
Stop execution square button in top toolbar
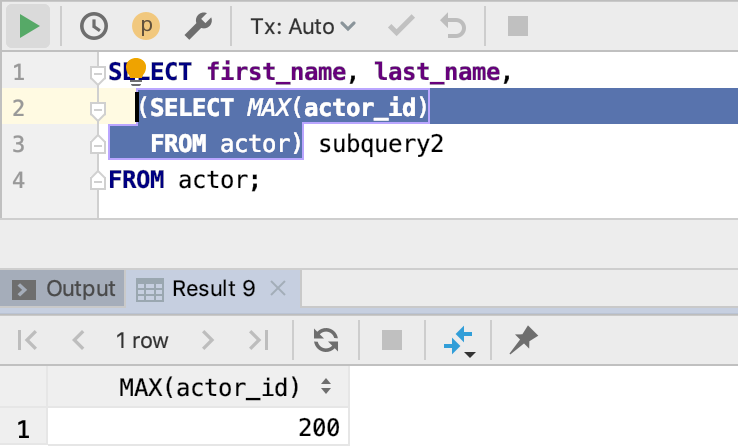tap(517, 26)
